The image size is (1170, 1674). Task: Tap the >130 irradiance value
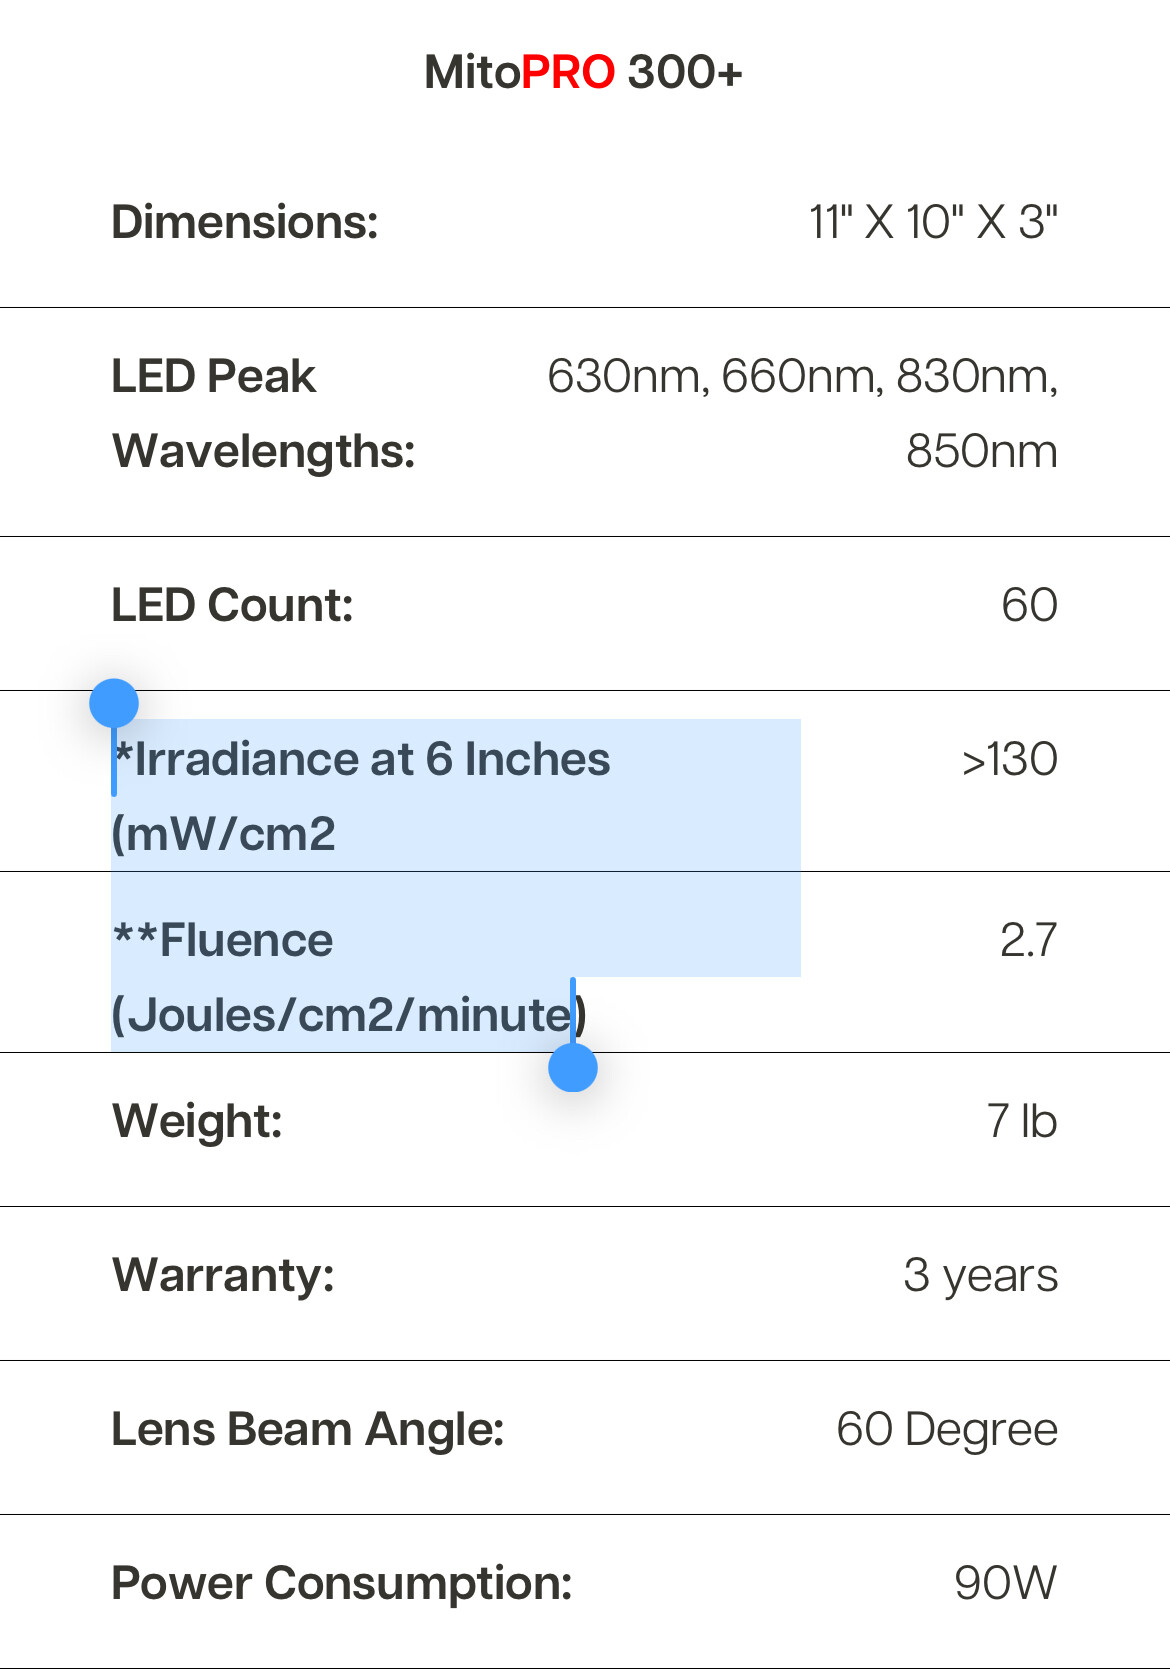coord(1009,760)
